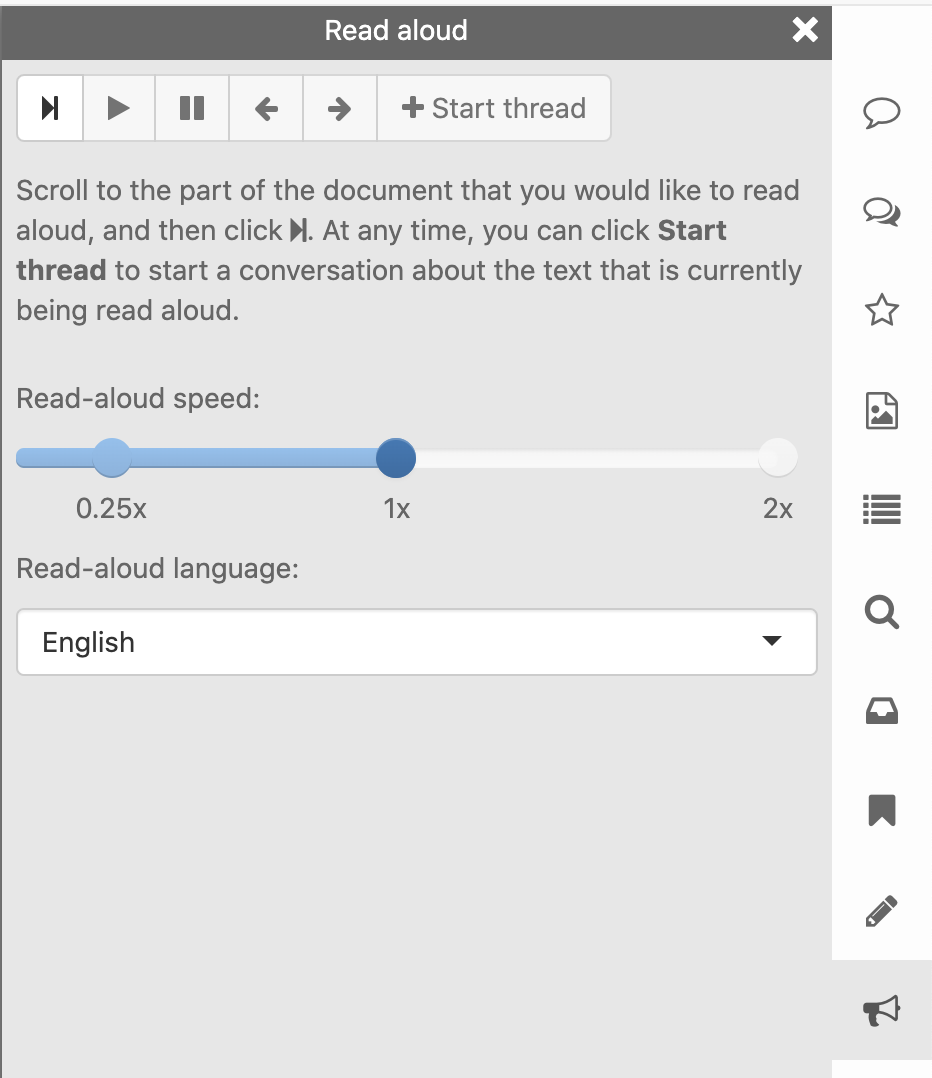932x1078 pixels.
Task: Click the Start thread button
Action: tap(494, 108)
